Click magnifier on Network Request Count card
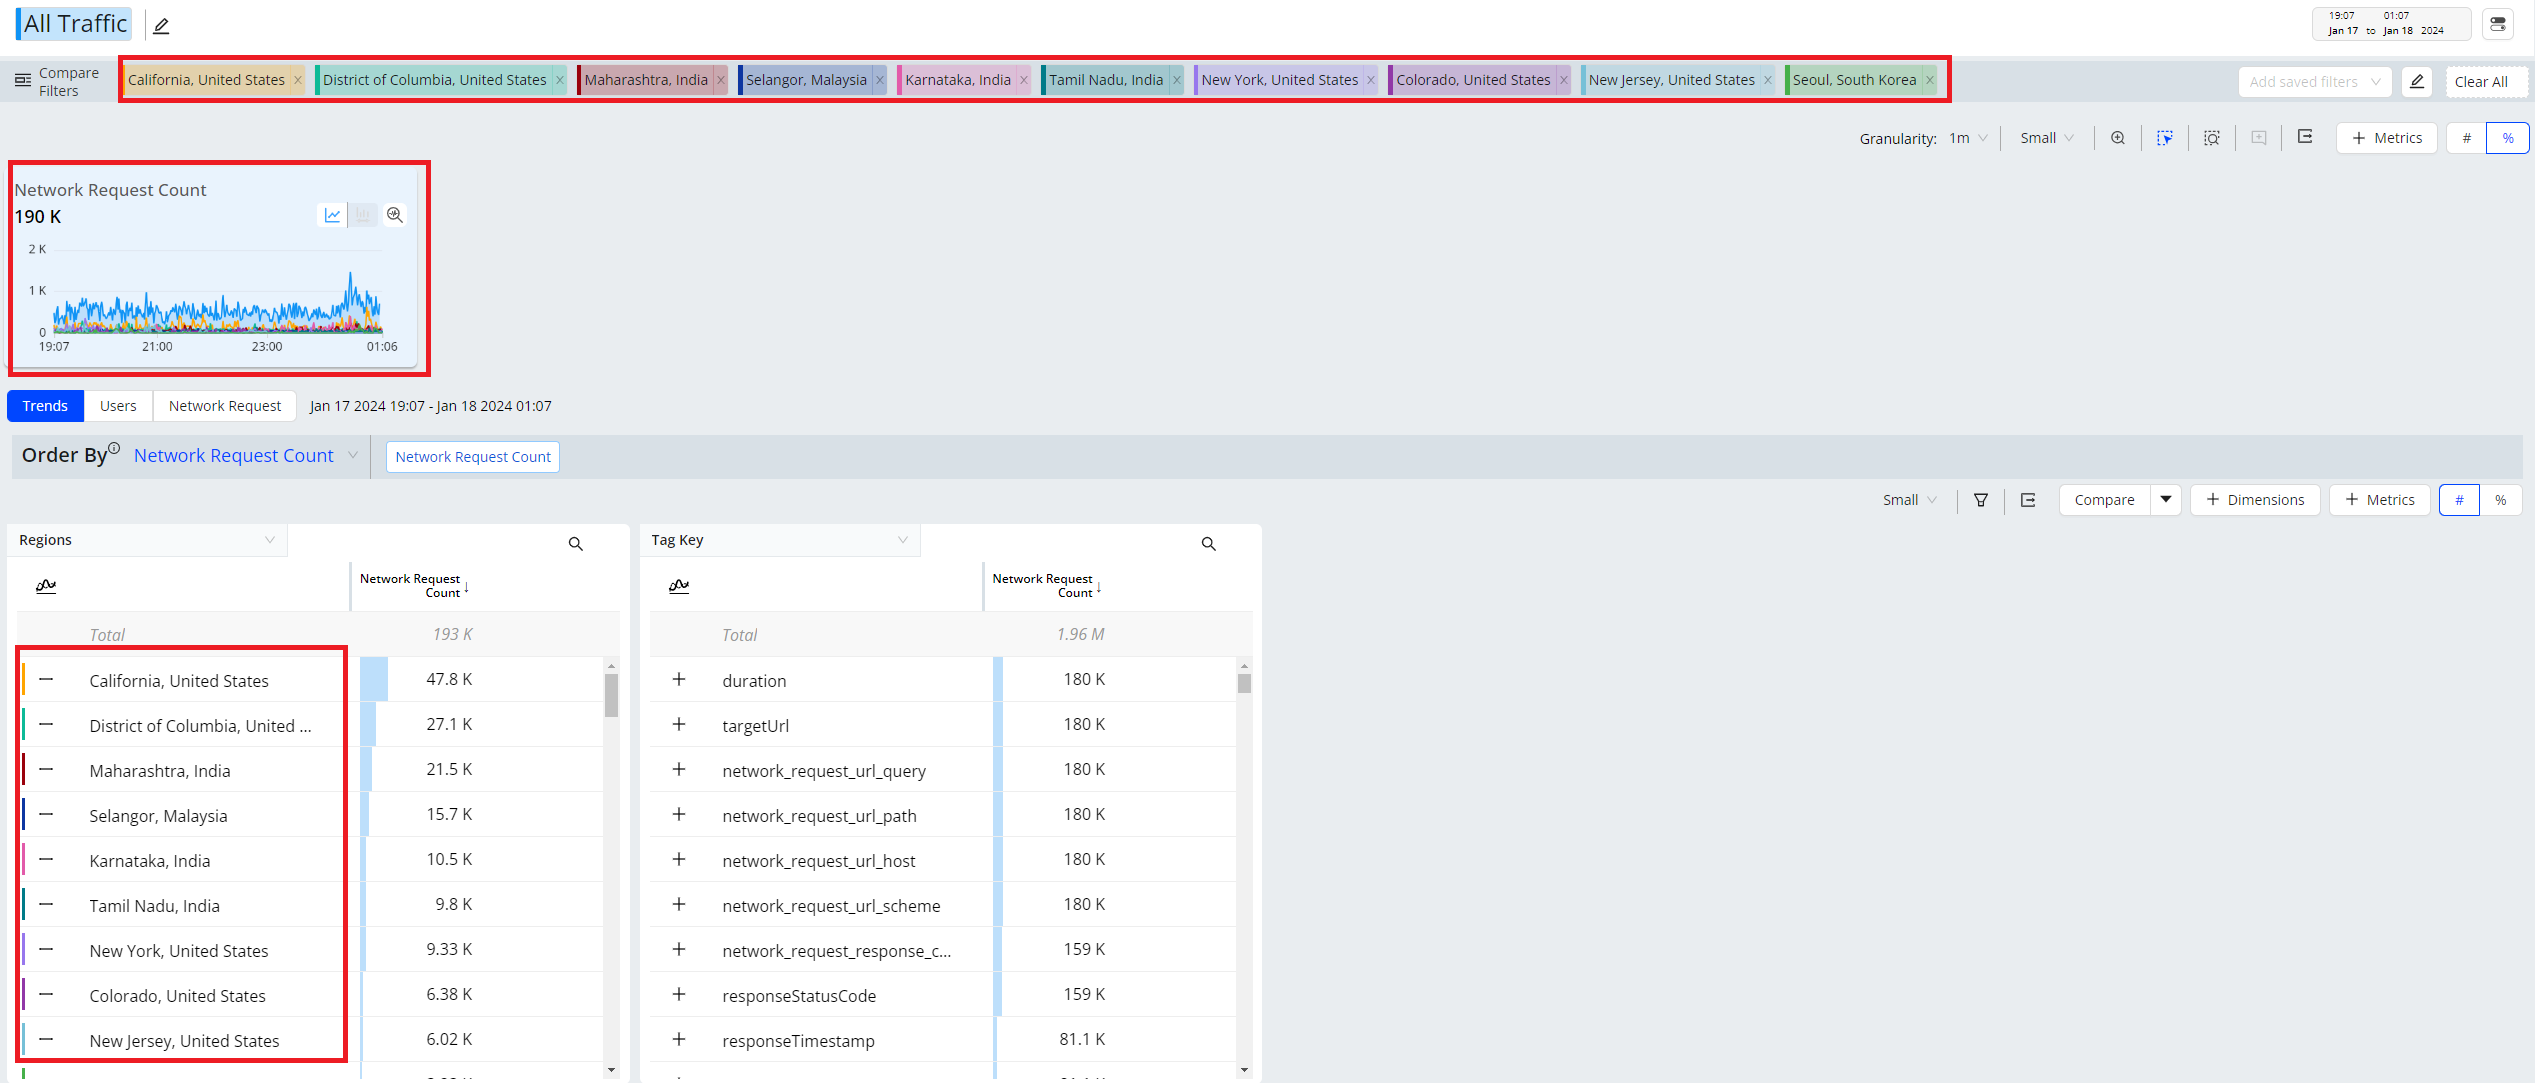Image resolution: width=2535 pixels, height=1083 pixels. pos(395,215)
